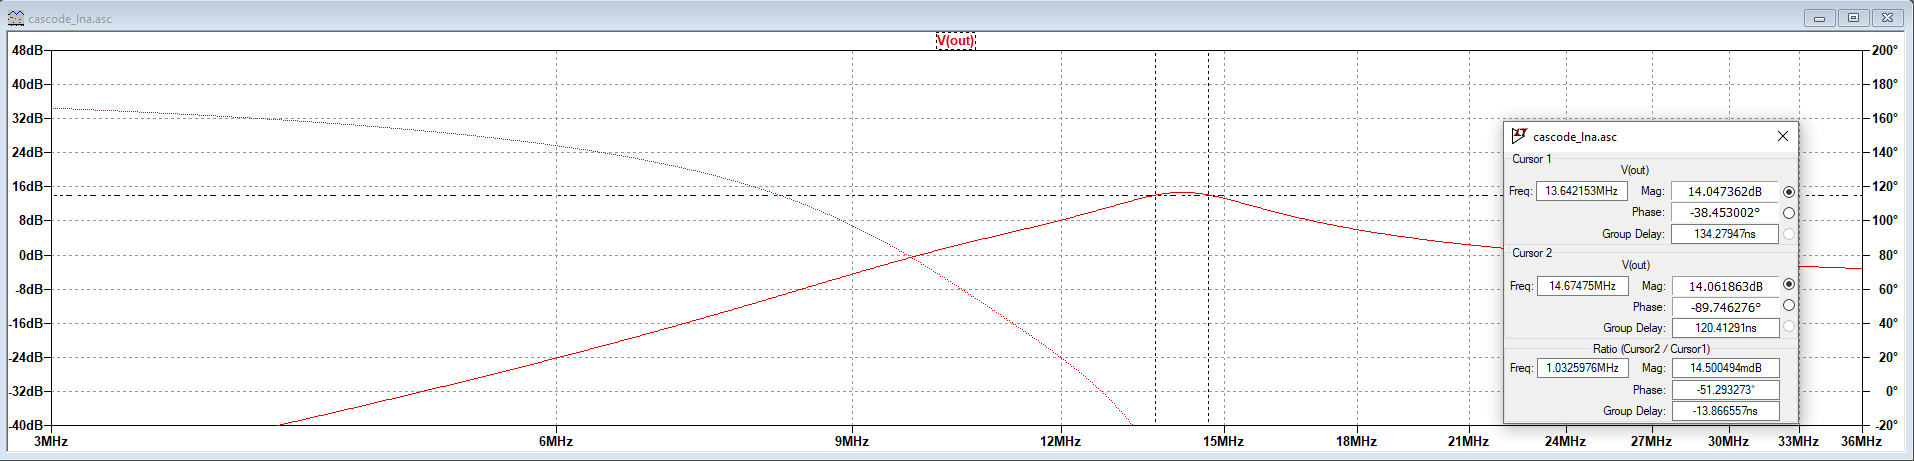Click the "160°" phase axis label
Screen dimensions: 1914x461
pos(1884,118)
